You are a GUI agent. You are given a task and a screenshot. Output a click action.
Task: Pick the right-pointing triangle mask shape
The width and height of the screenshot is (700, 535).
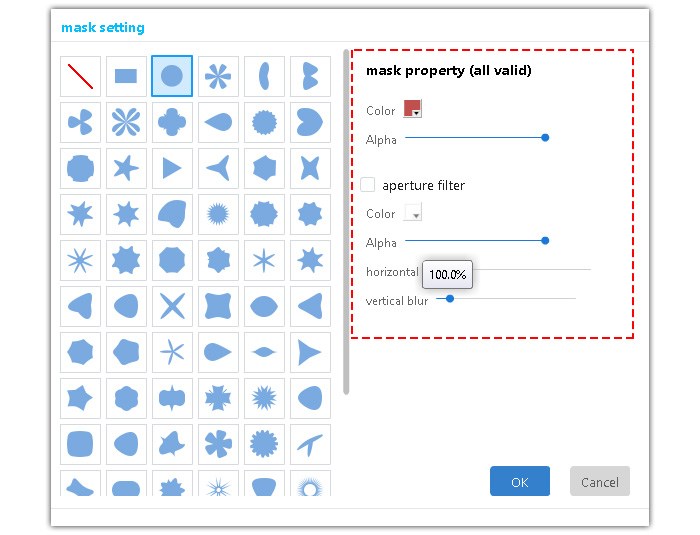point(172,168)
